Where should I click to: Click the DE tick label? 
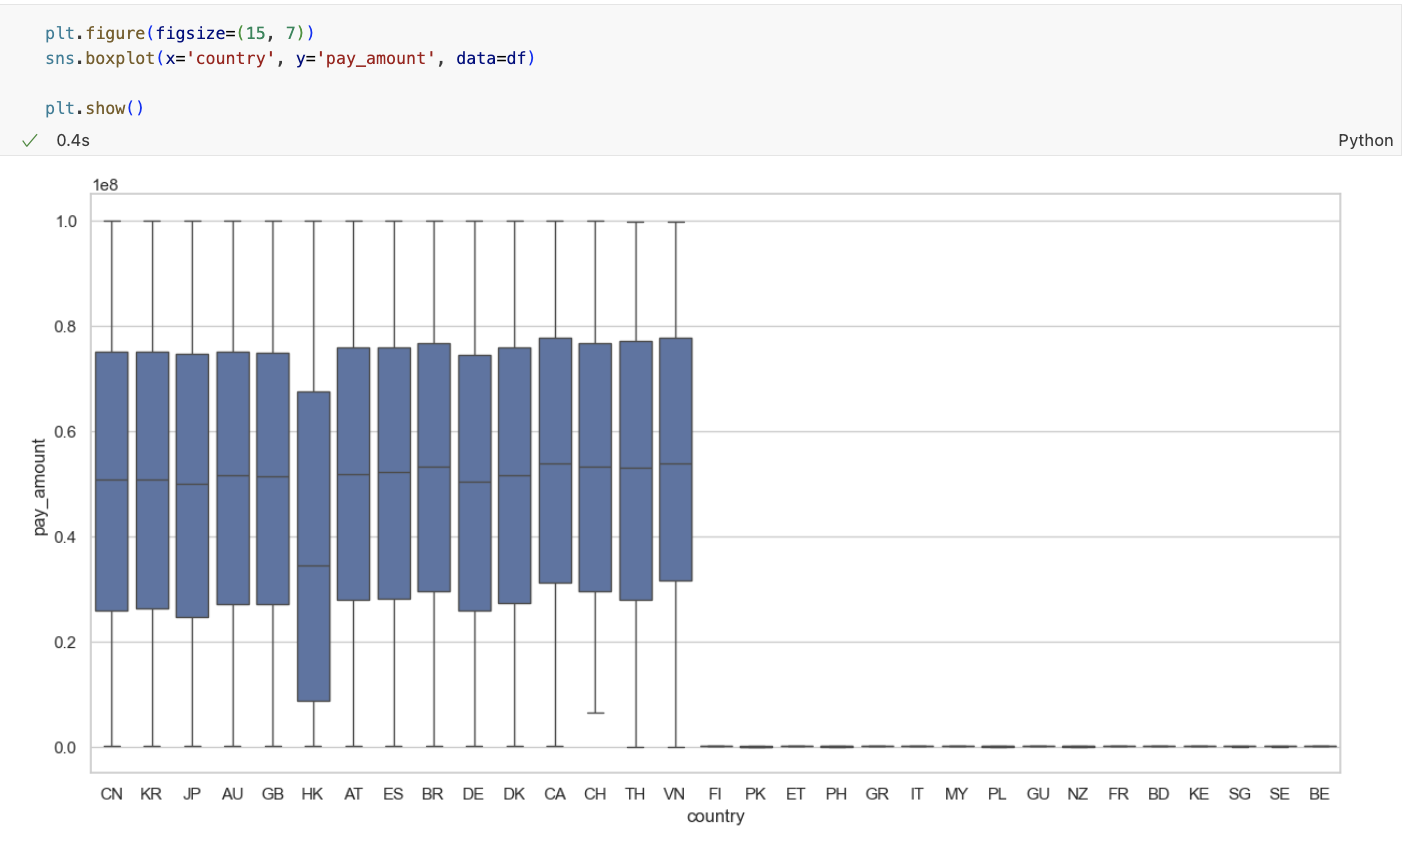(474, 794)
